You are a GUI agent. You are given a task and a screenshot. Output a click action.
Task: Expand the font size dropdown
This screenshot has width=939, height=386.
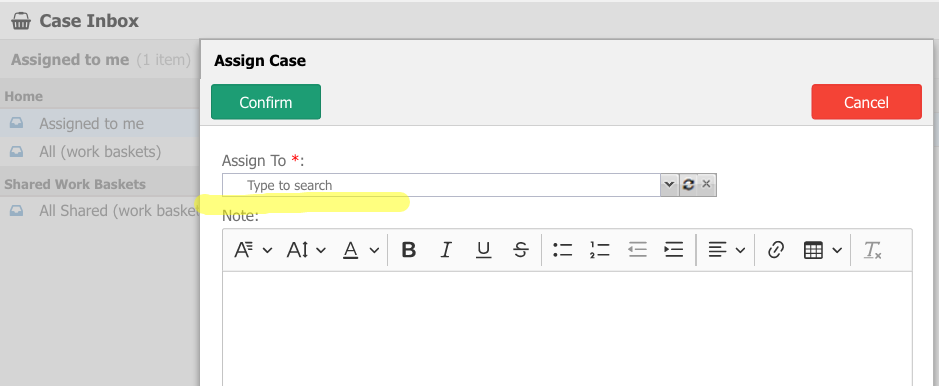306,250
